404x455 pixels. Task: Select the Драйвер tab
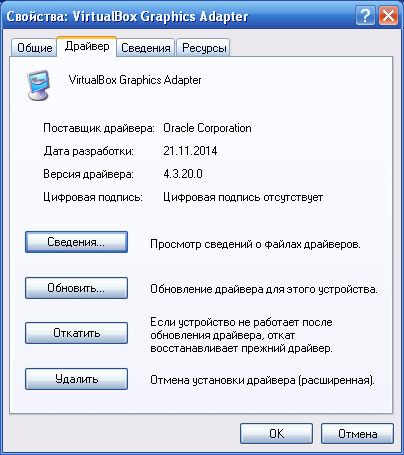coord(87,46)
